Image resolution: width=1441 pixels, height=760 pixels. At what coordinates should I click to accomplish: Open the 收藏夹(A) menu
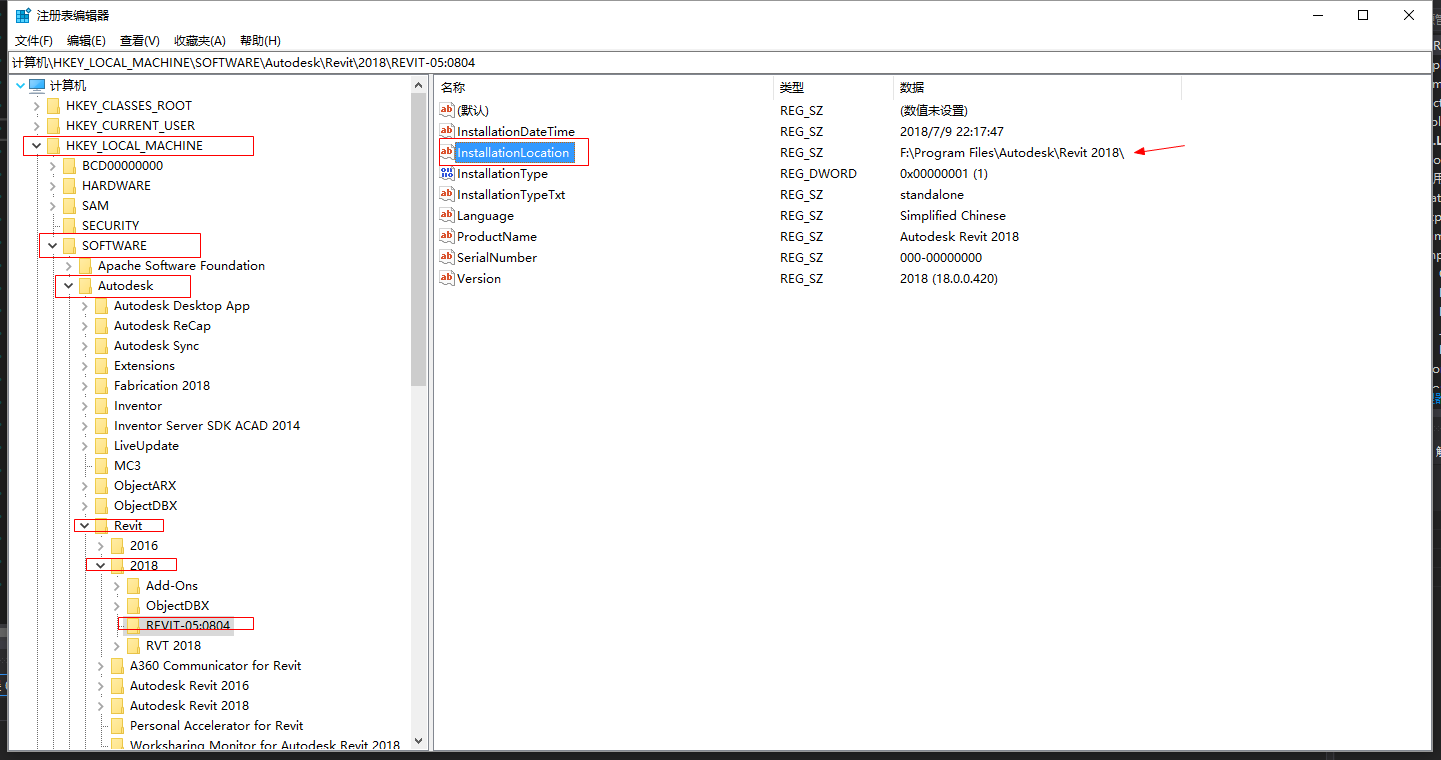[200, 41]
